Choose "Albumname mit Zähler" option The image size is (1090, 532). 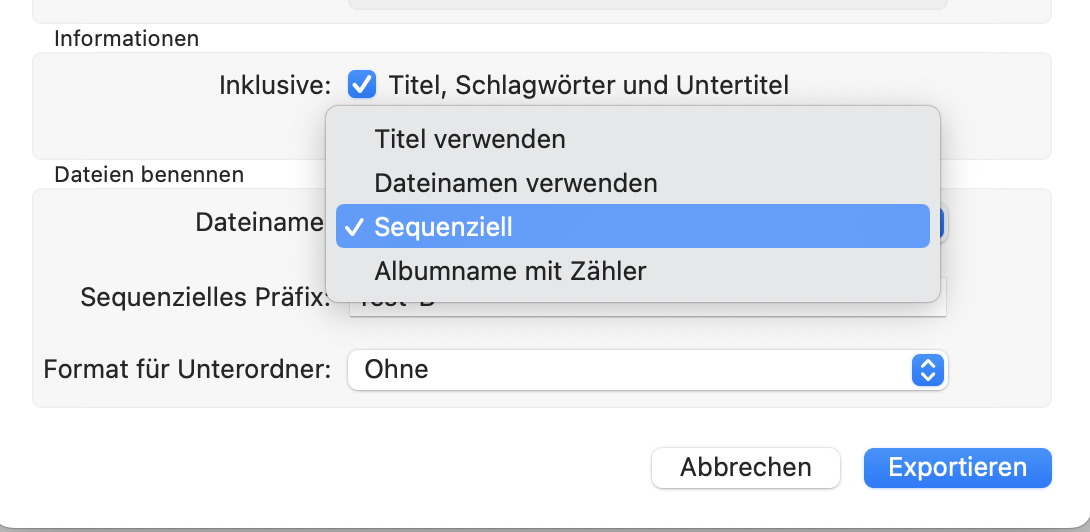(x=510, y=271)
